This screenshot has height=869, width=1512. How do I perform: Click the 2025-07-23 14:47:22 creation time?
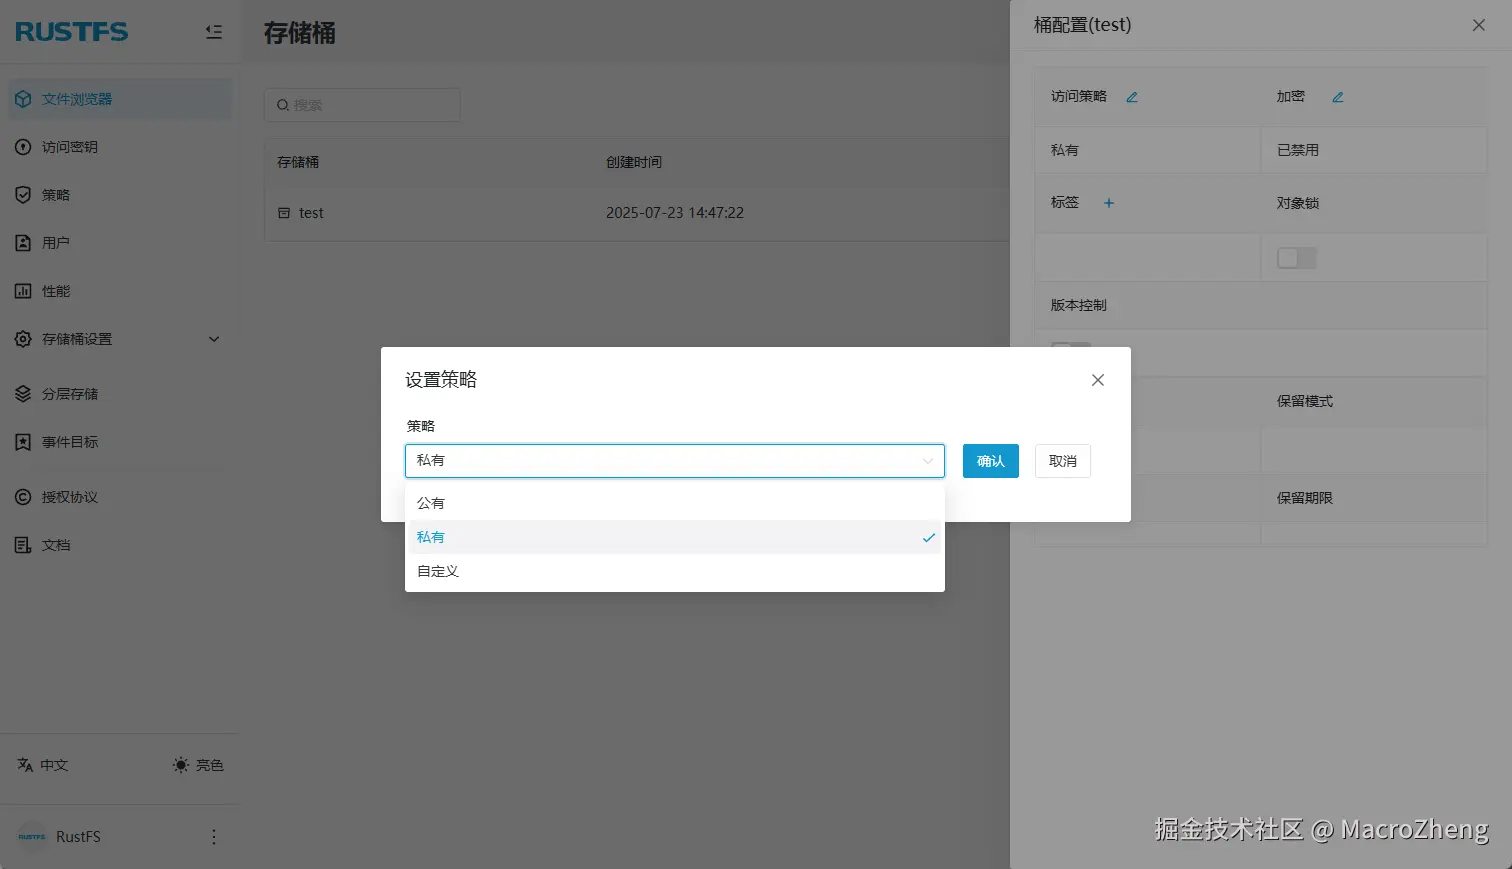point(675,213)
